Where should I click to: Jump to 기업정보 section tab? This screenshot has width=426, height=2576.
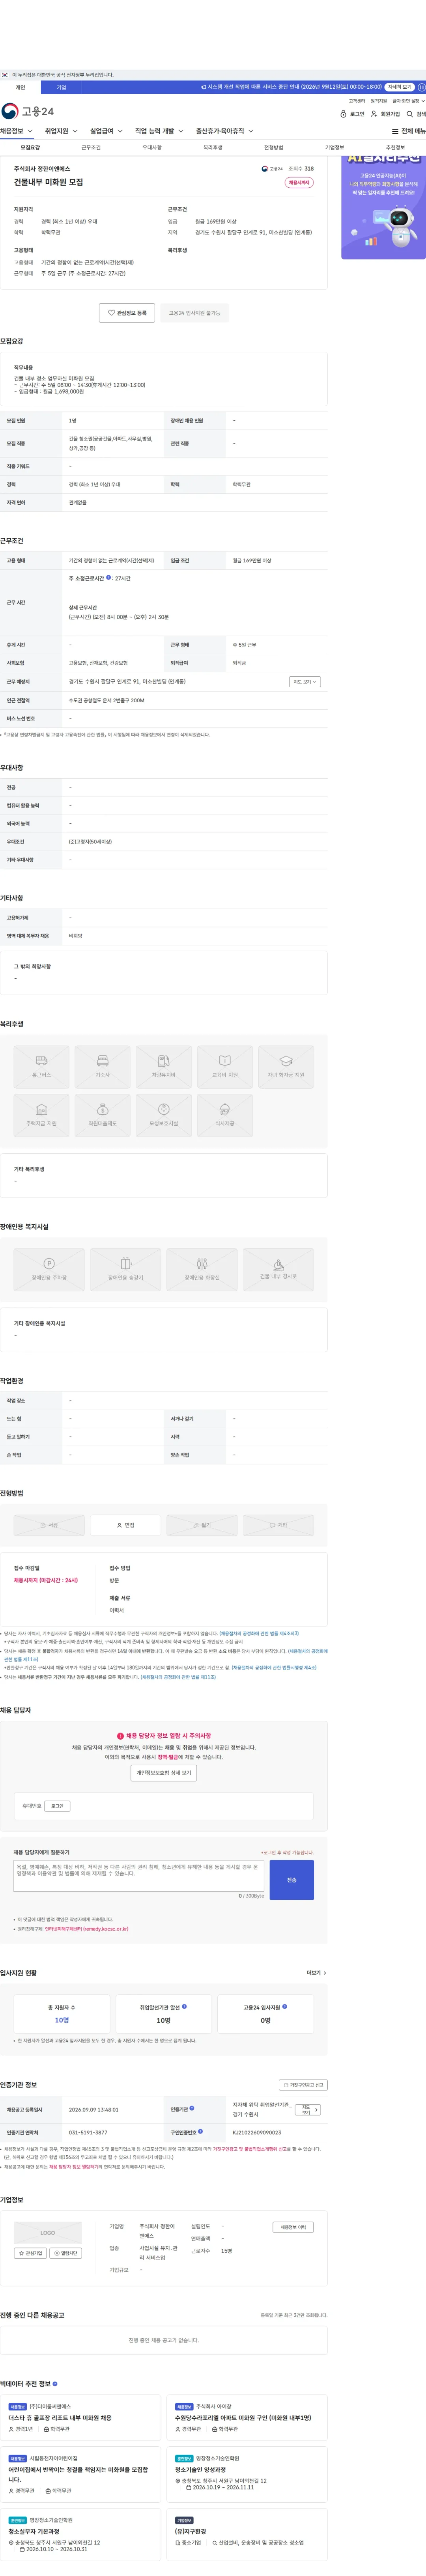click(335, 147)
